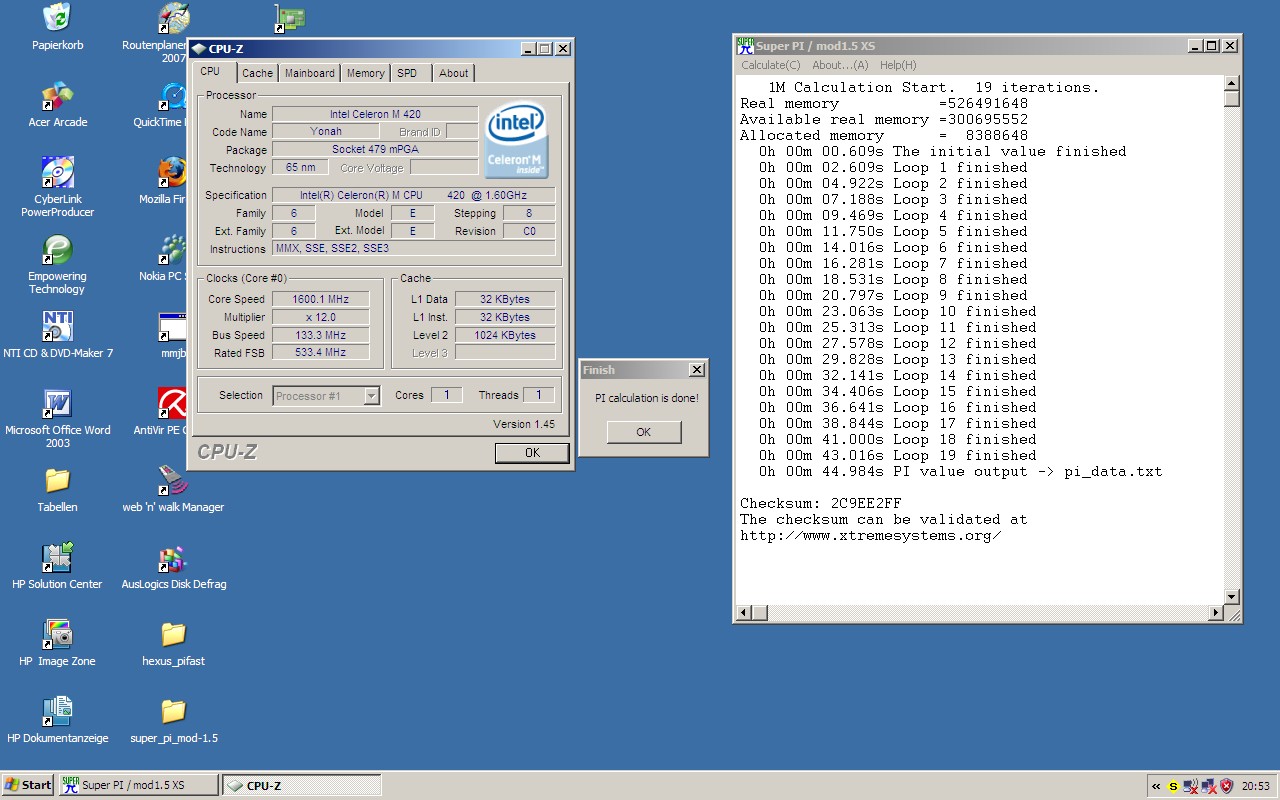Open the red security shield tray icon
Image resolution: width=1280 pixels, height=800 pixels.
click(1227, 786)
